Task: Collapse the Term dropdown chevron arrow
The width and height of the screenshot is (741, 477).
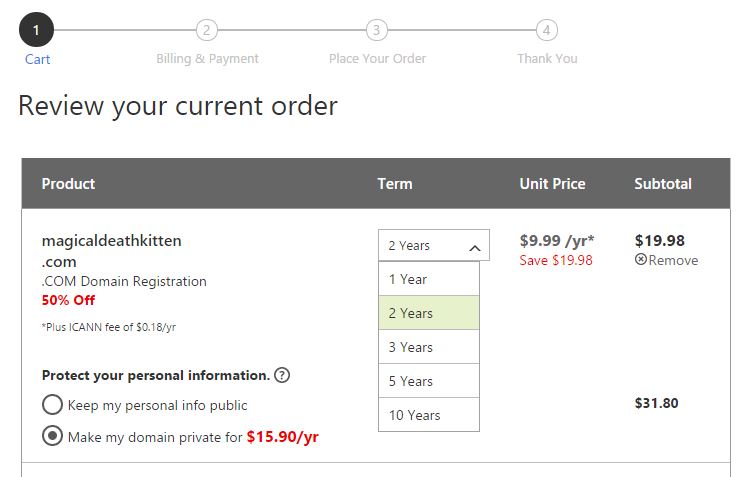Action: tap(475, 248)
